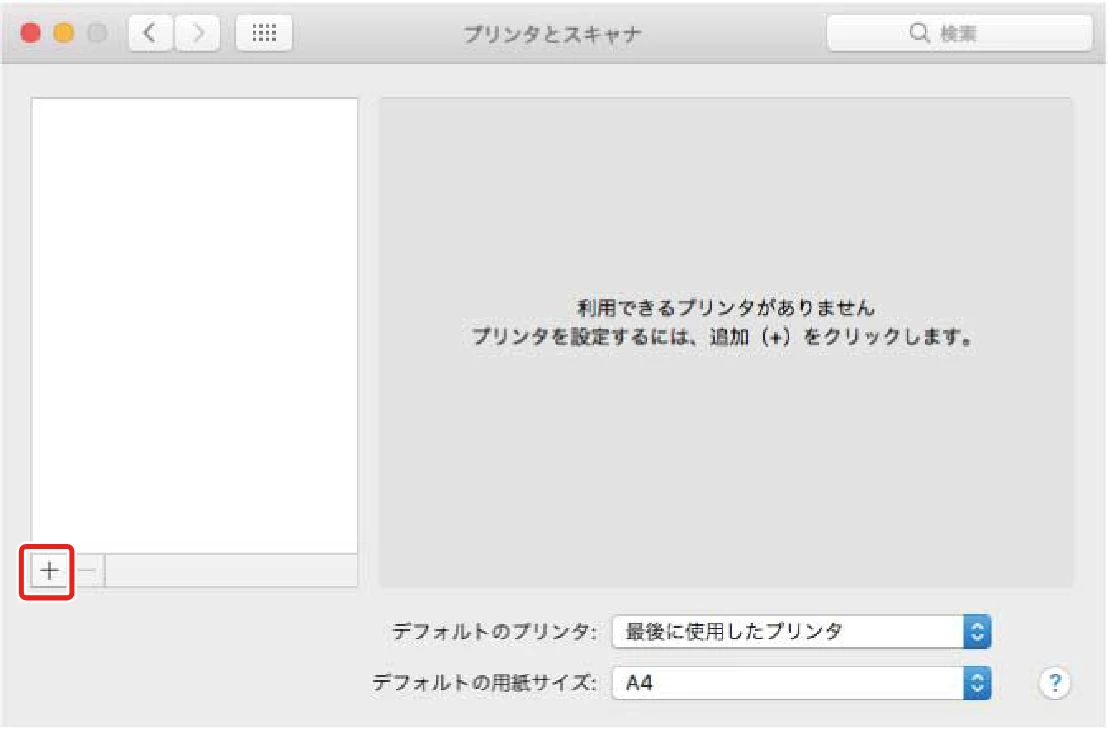
Task: Click the プリンタとスキャナ window title
Action: pyautogui.click(x=552, y=33)
